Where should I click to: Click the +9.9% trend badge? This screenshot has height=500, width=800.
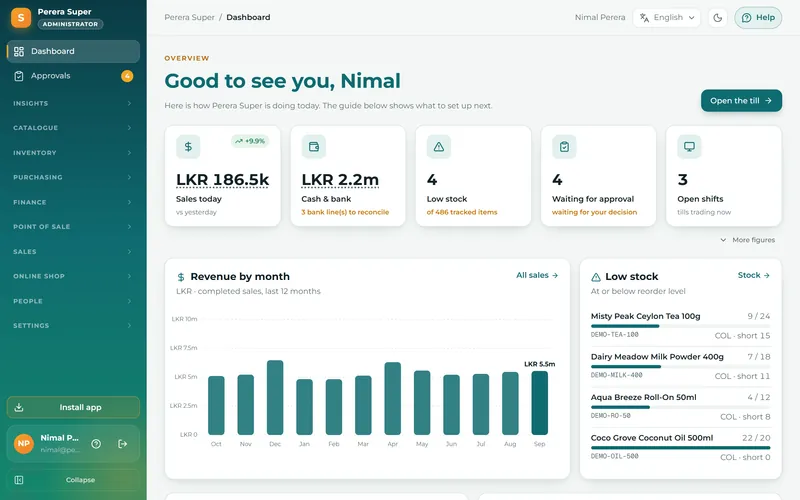250,141
